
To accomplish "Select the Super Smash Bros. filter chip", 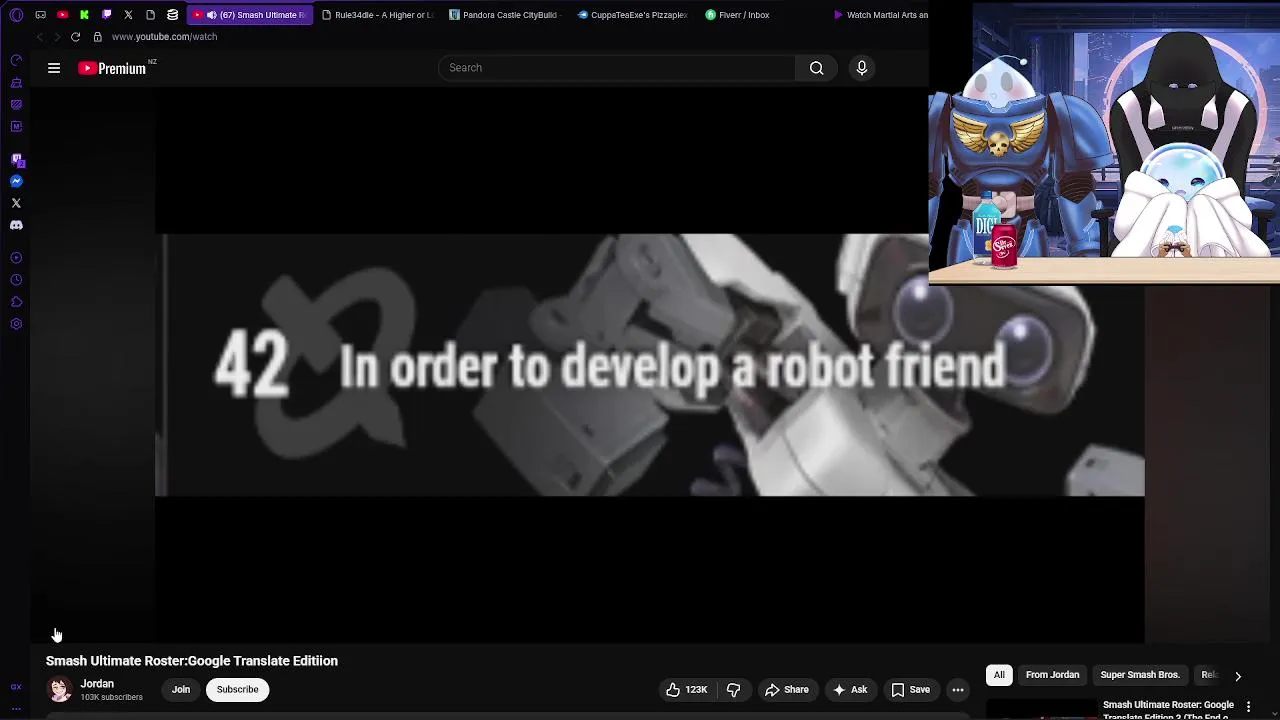I will click(x=1140, y=675).
